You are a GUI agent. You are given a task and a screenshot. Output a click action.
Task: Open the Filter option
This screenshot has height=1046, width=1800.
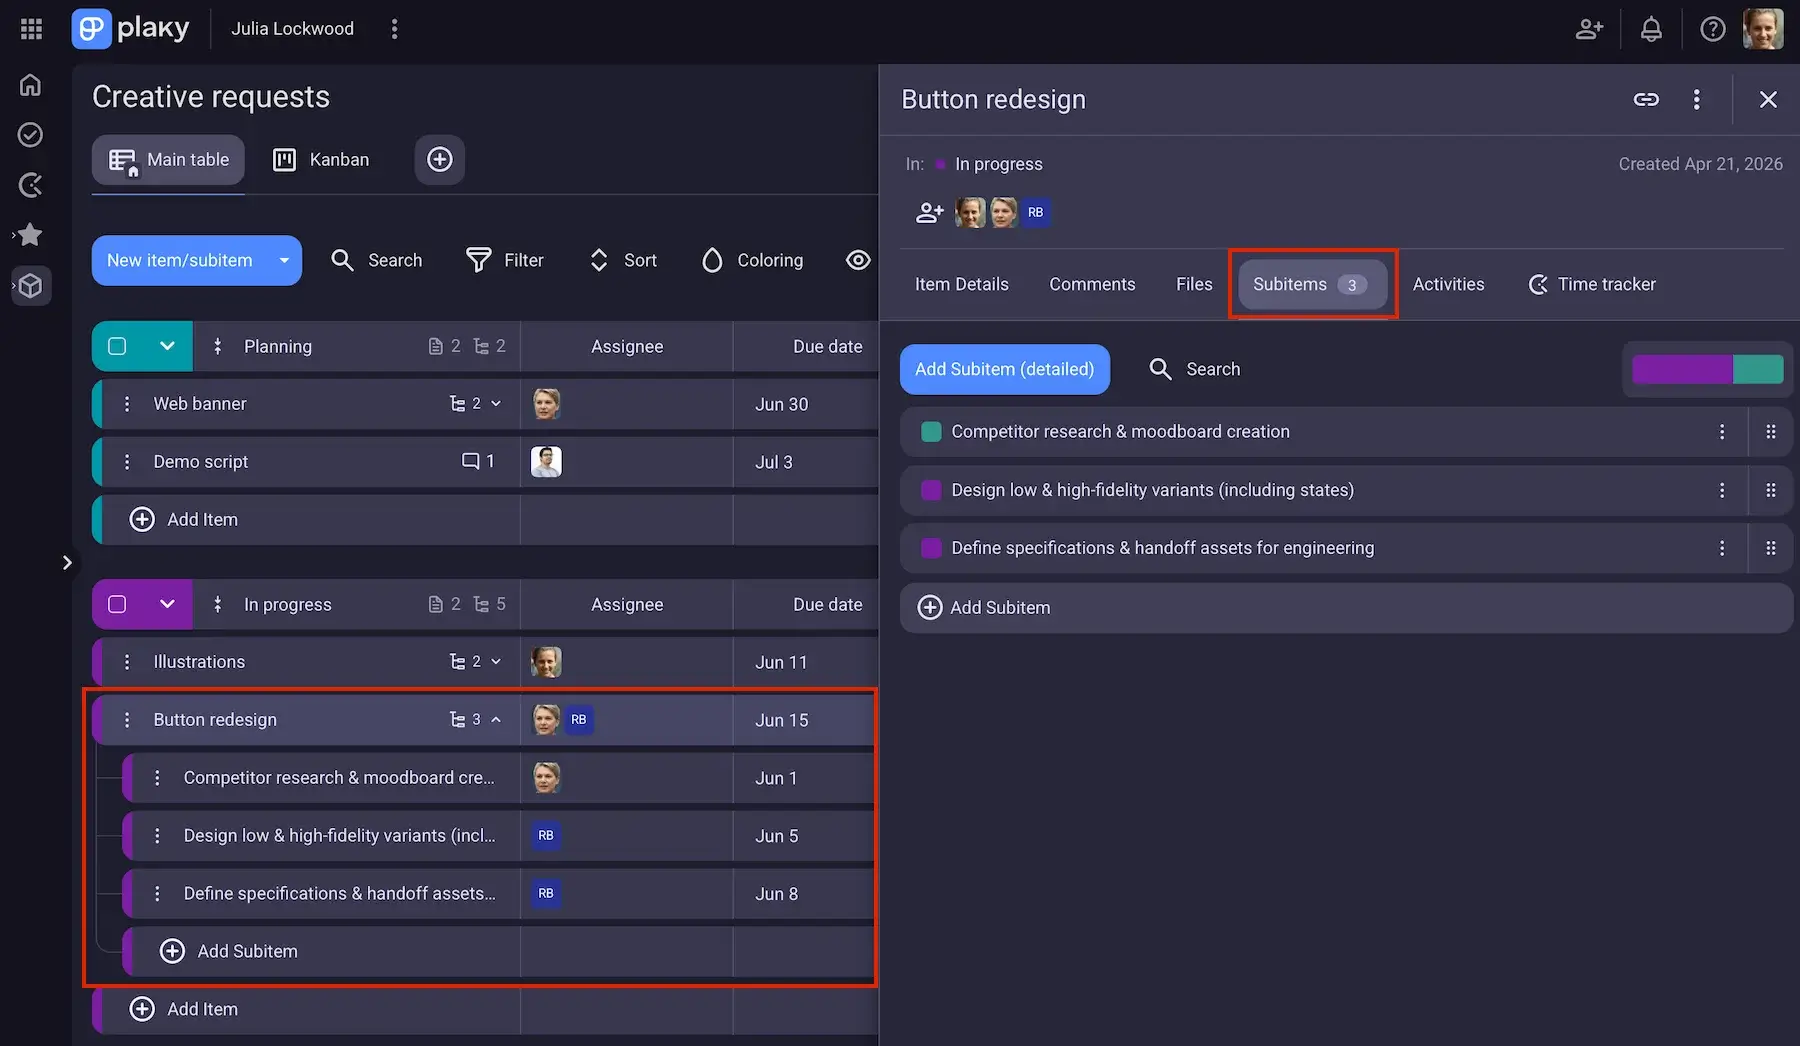tap(505, 260)
